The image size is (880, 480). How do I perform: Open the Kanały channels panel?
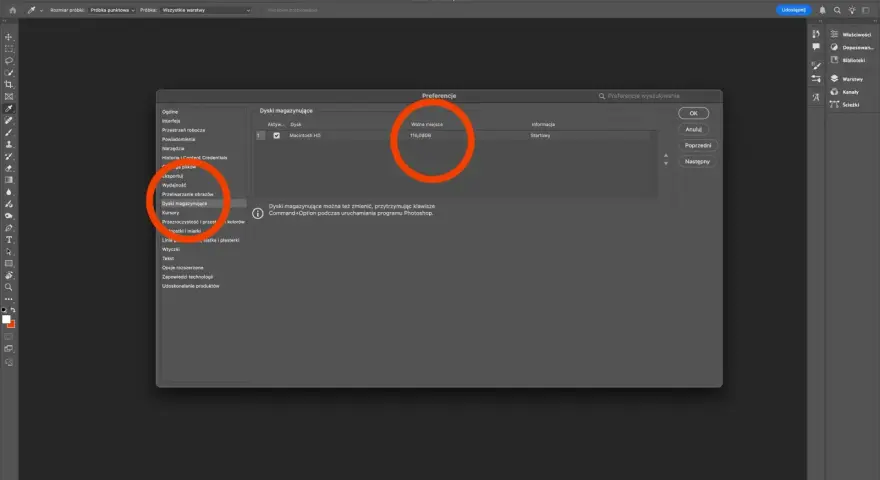pyautogui.click(x=845, y=92)
